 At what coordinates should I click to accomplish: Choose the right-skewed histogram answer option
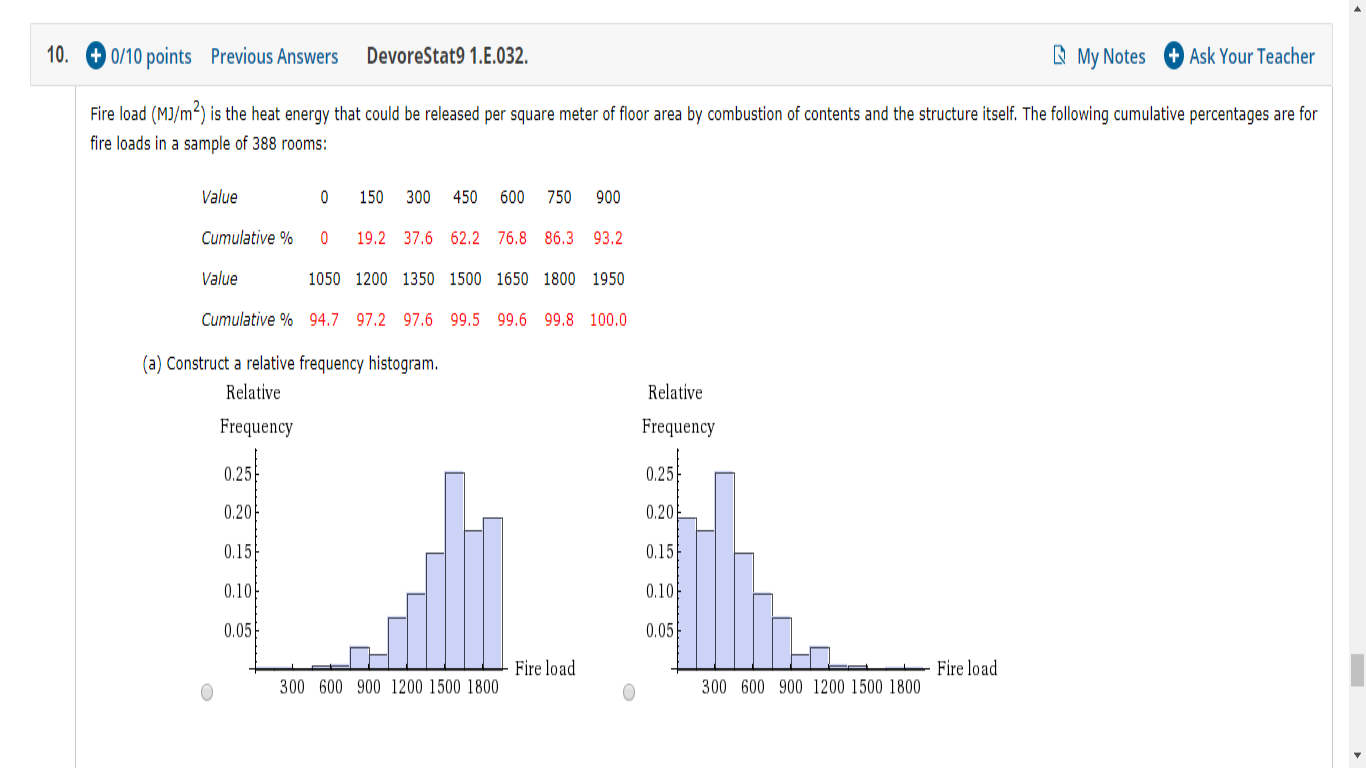(x=628, y=691)
